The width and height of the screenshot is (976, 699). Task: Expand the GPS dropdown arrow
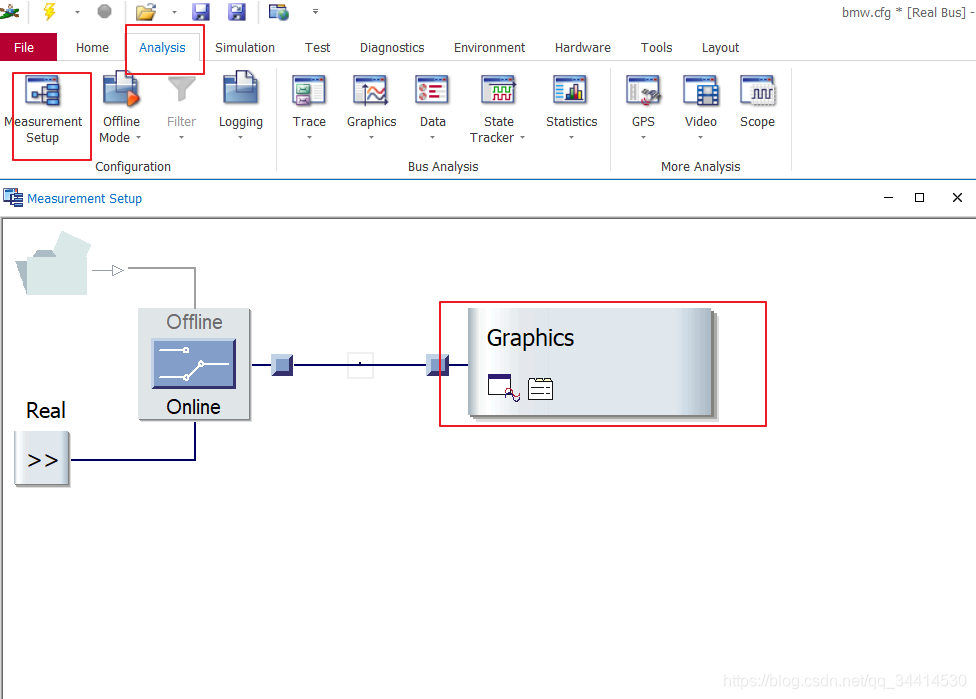(x=644, y=138)
